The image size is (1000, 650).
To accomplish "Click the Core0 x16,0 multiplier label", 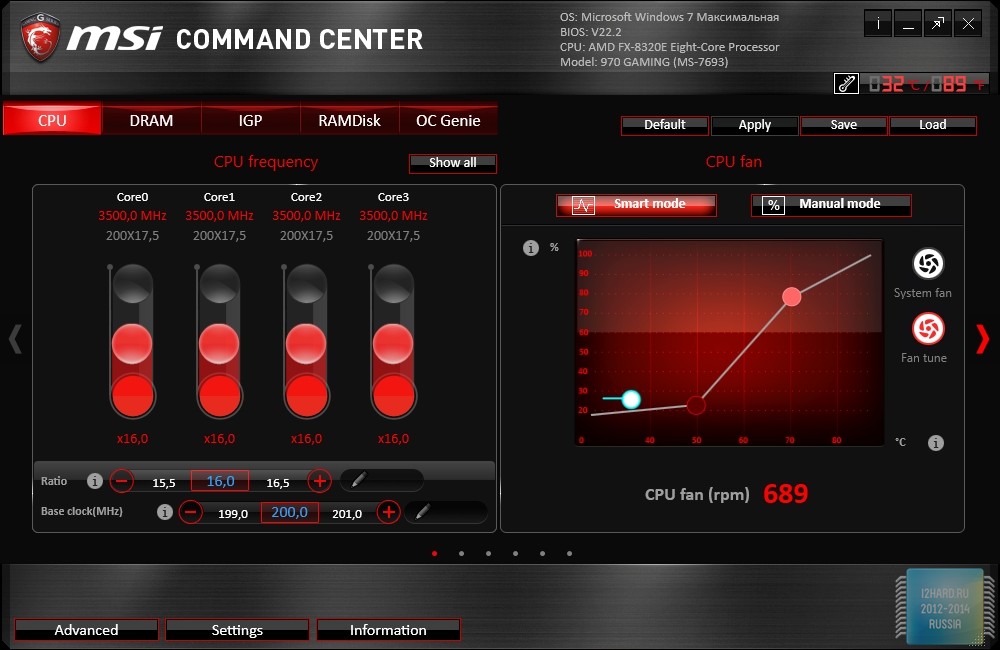I will tap(132, 439).
